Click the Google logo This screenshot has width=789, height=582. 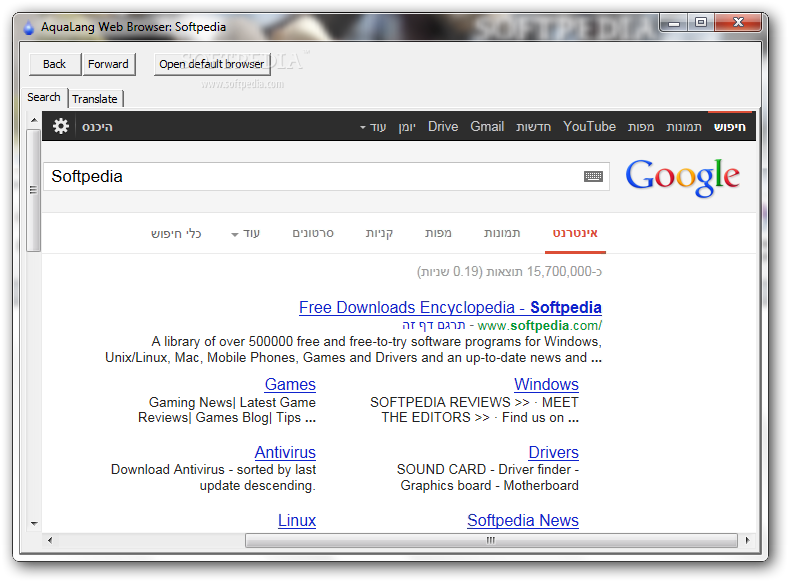pyautogui.click(x=682, y=177)
